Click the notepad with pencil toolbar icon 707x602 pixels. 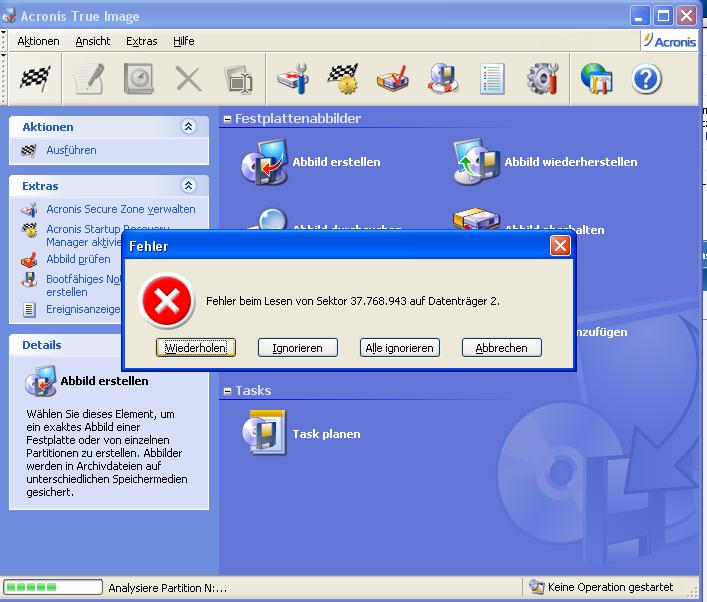pyautogui.click(x=88, y=79)
